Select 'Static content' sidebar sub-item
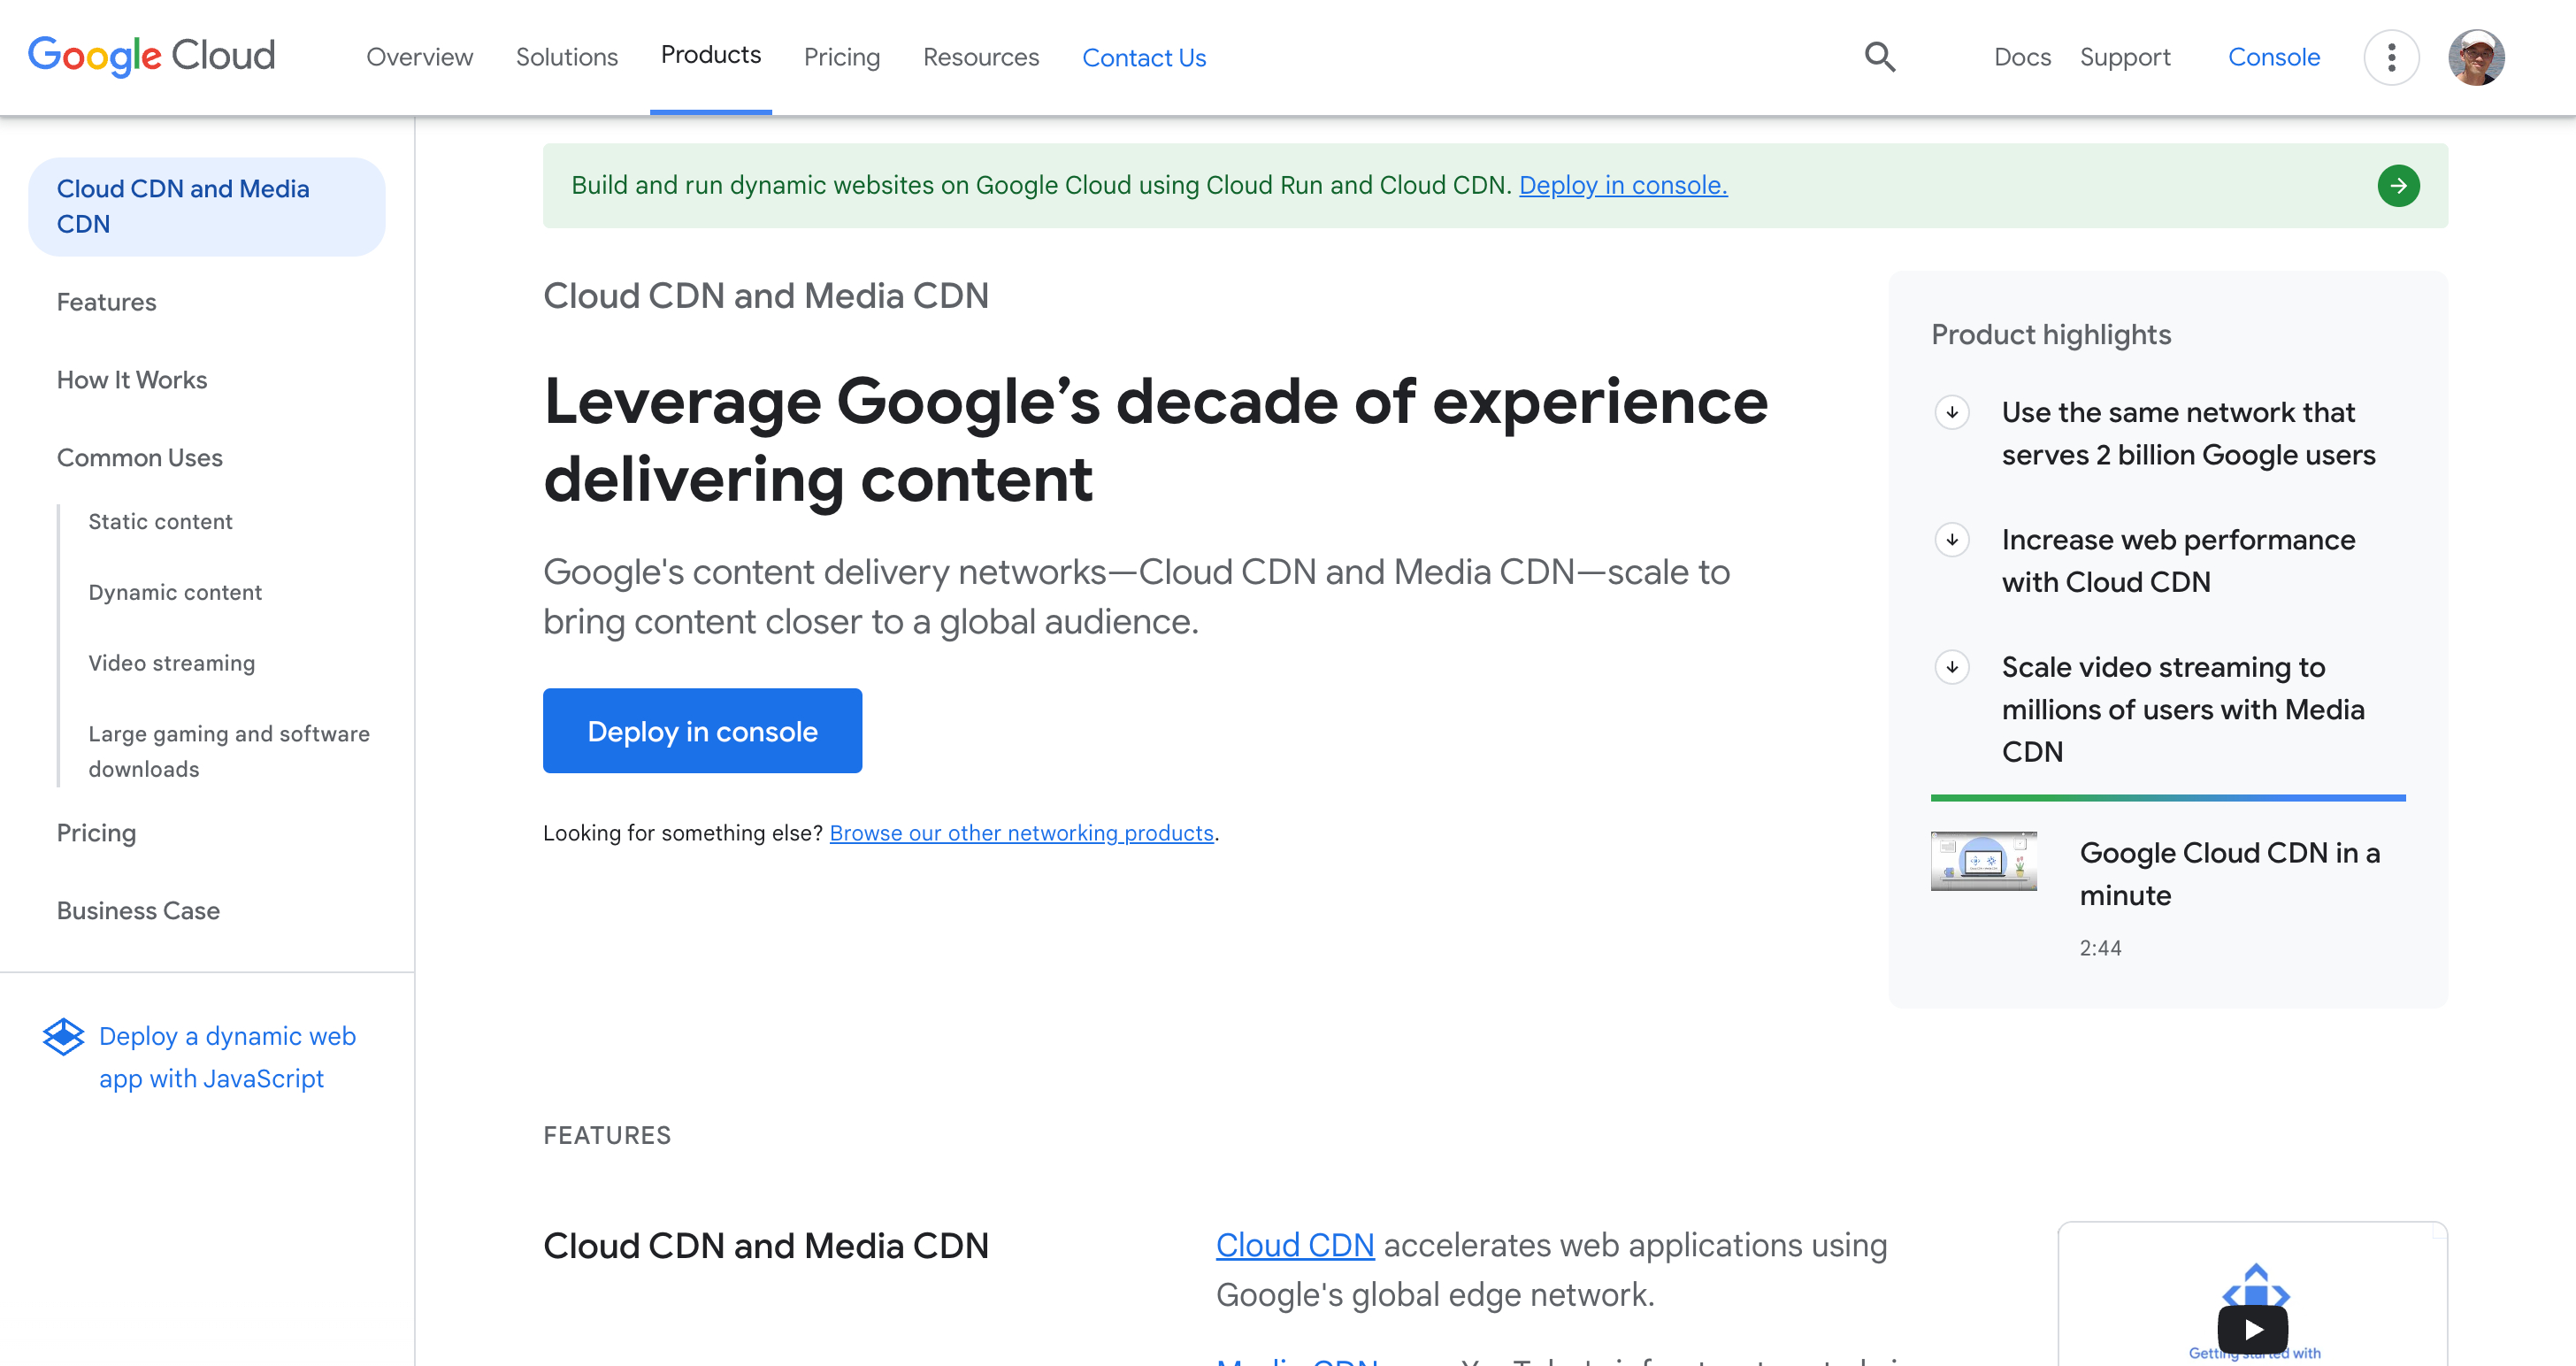Viewport: 2576px width, 1366px height. click(160, 522)
